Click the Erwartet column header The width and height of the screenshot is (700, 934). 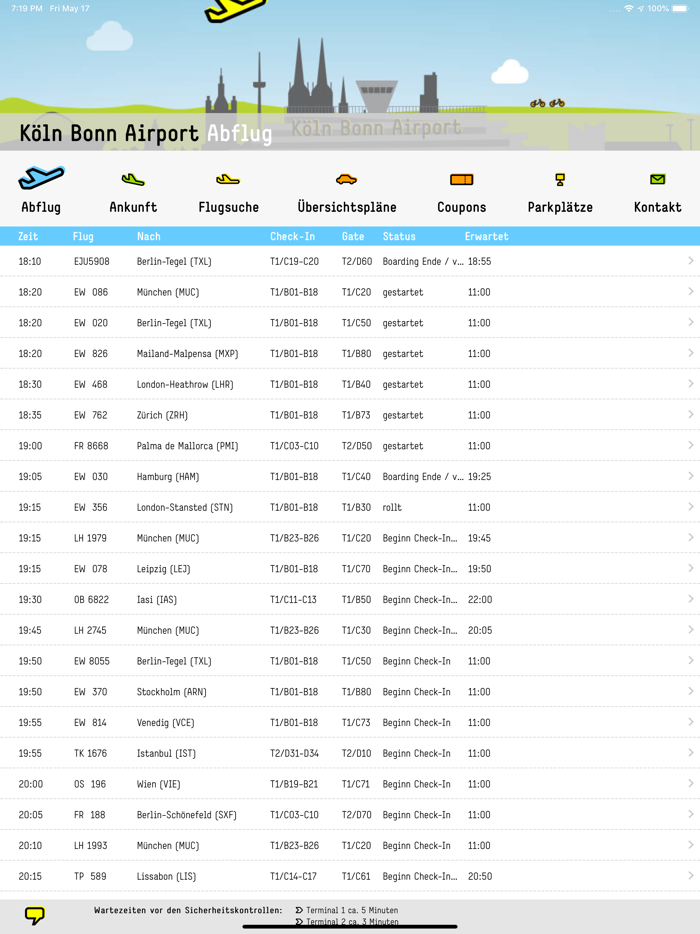coord(487,236)
